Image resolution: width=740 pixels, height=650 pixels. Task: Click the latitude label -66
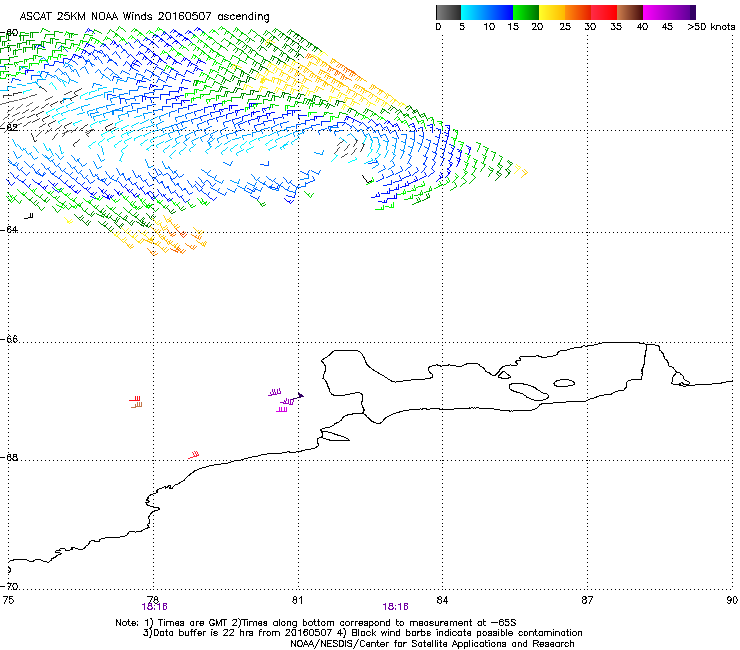(x=9, y=339)
